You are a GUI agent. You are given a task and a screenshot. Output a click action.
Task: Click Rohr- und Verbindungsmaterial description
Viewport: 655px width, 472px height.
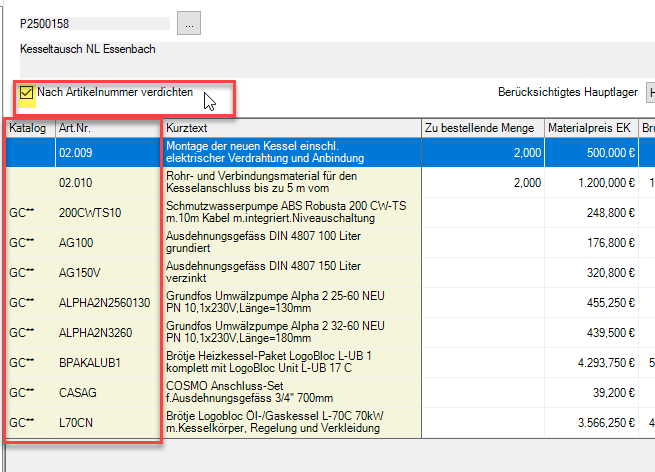(x=261, y=183)
